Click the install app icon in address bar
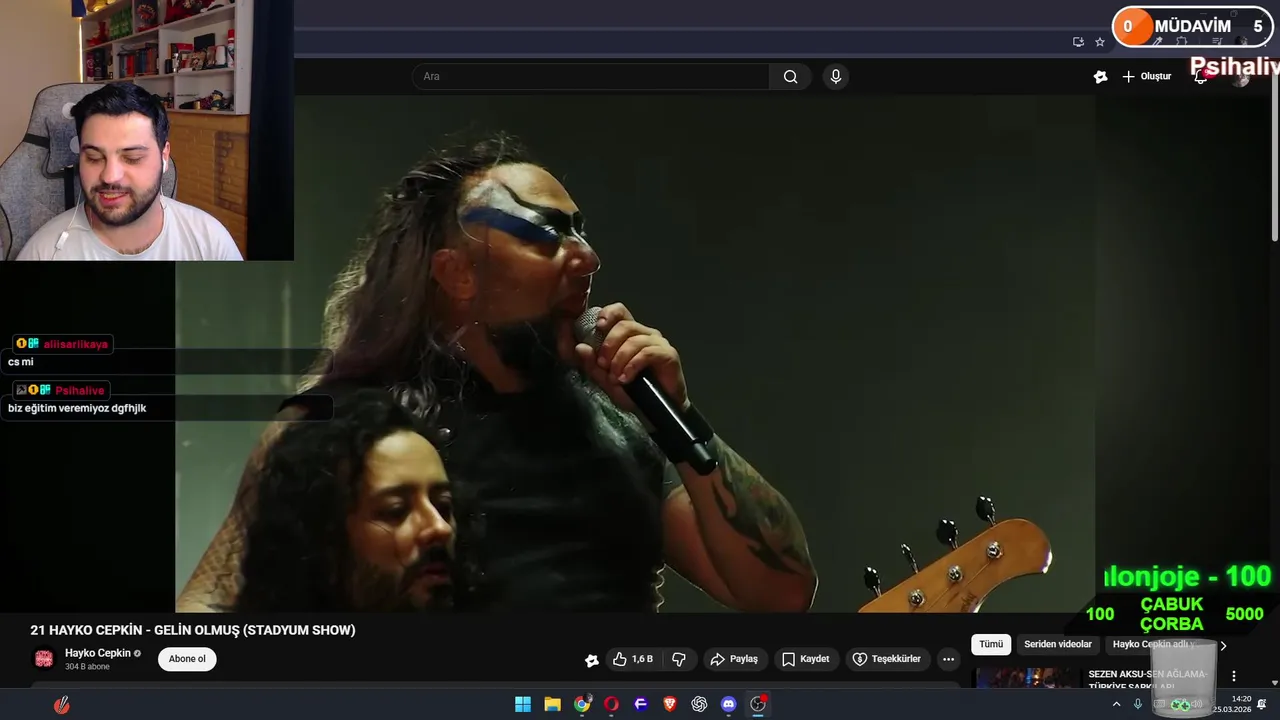 [x=1078, y=42]
